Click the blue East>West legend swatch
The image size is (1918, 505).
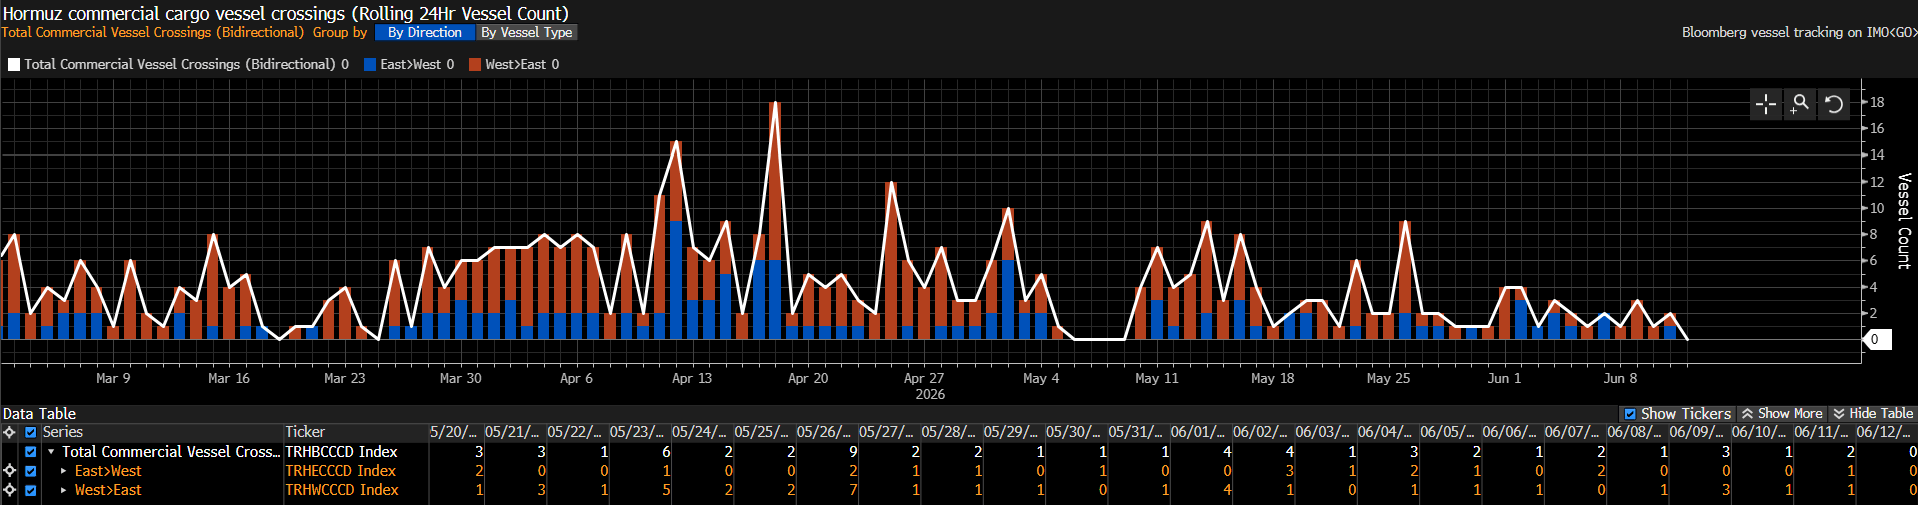point(370,64)
